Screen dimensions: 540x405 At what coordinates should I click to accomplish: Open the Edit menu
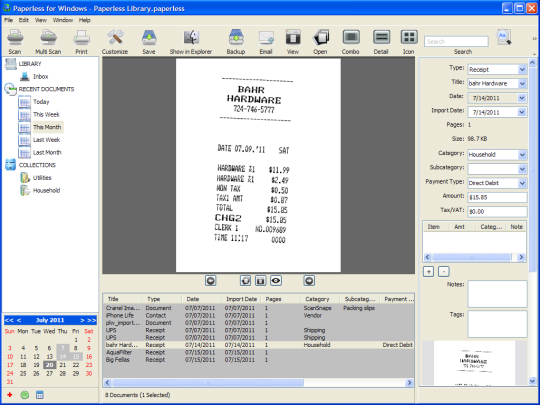(x=23, y=20)
